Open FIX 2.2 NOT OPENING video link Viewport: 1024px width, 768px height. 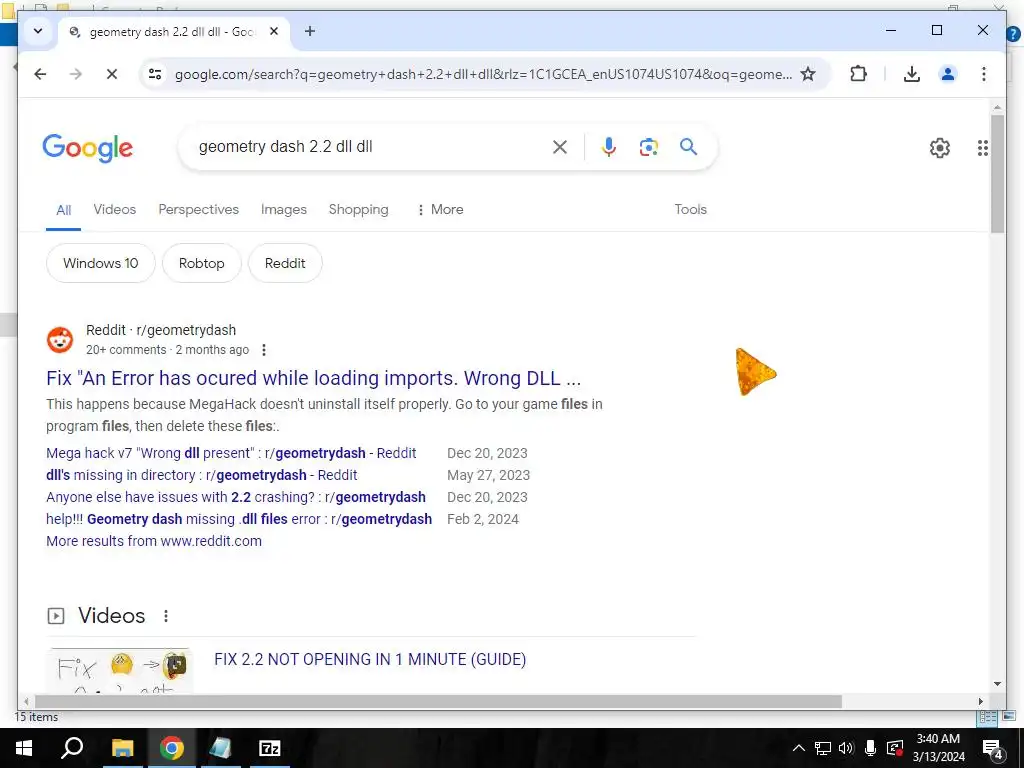coord(370,660)
